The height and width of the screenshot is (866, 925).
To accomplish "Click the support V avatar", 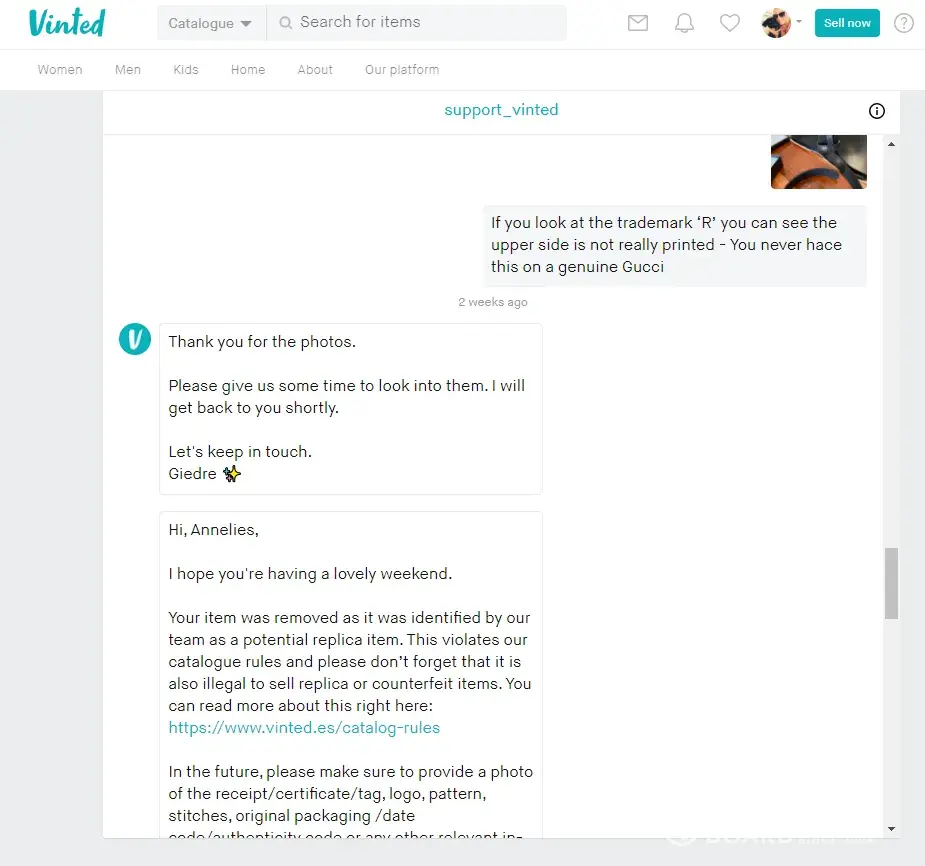I will (x=135, y=340).
